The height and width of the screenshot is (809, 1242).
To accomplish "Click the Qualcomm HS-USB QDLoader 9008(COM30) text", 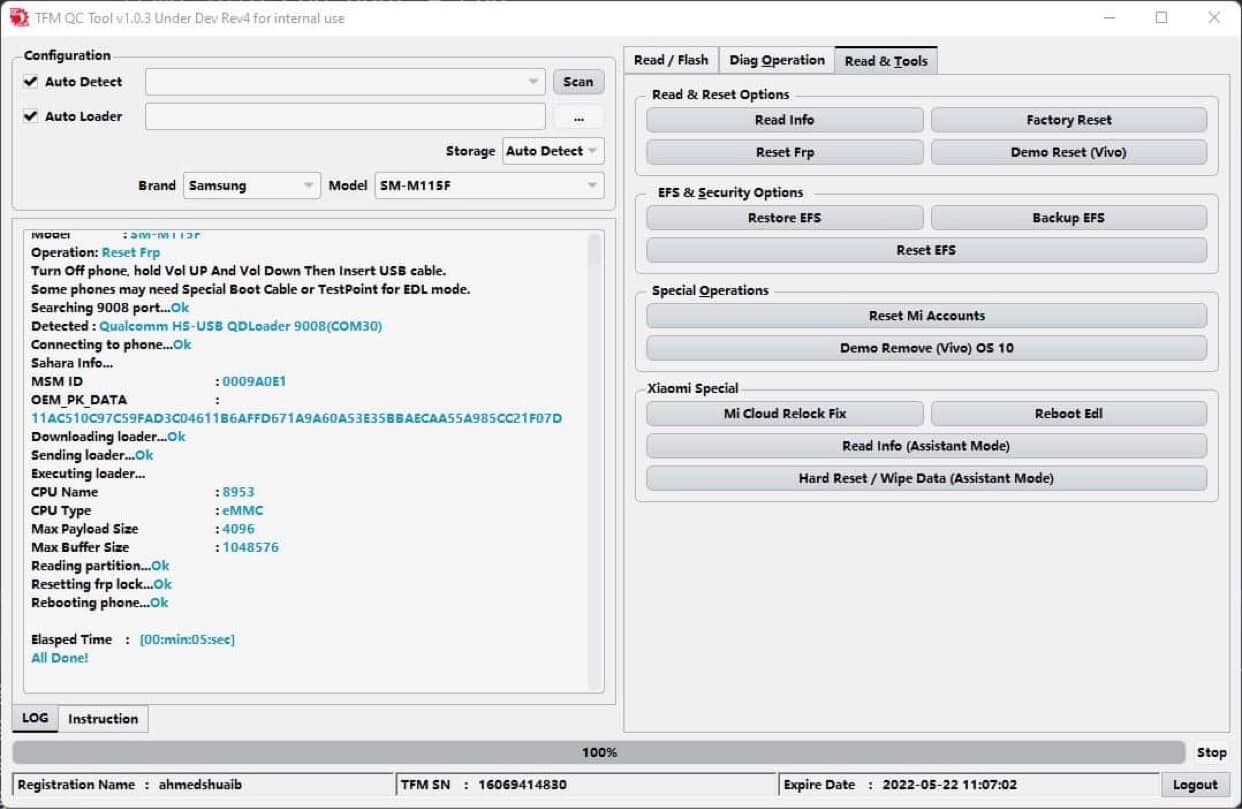I will pos(240,326).
